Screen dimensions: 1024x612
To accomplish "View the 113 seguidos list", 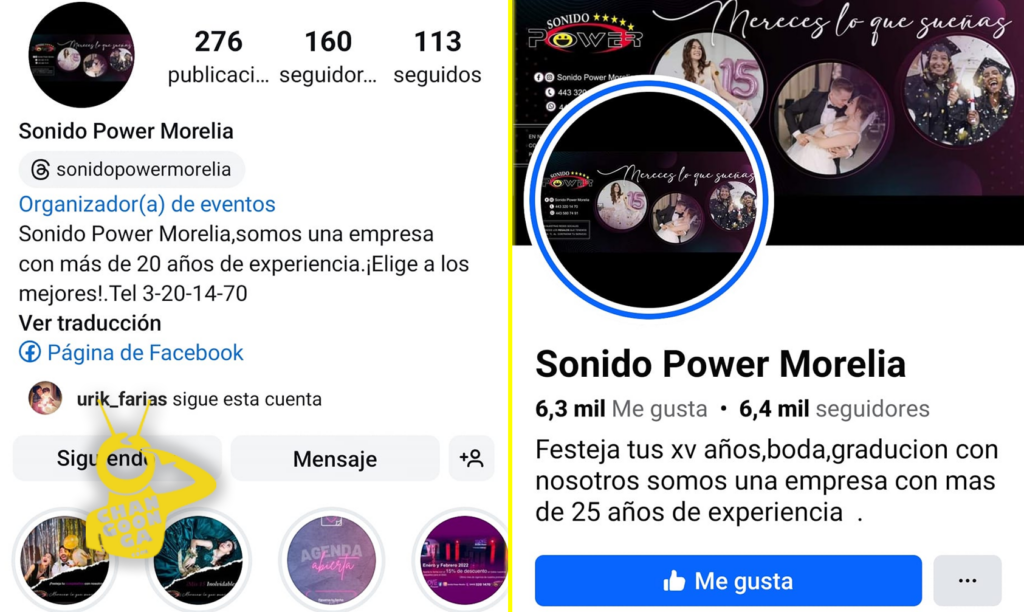I will (438, 57).
